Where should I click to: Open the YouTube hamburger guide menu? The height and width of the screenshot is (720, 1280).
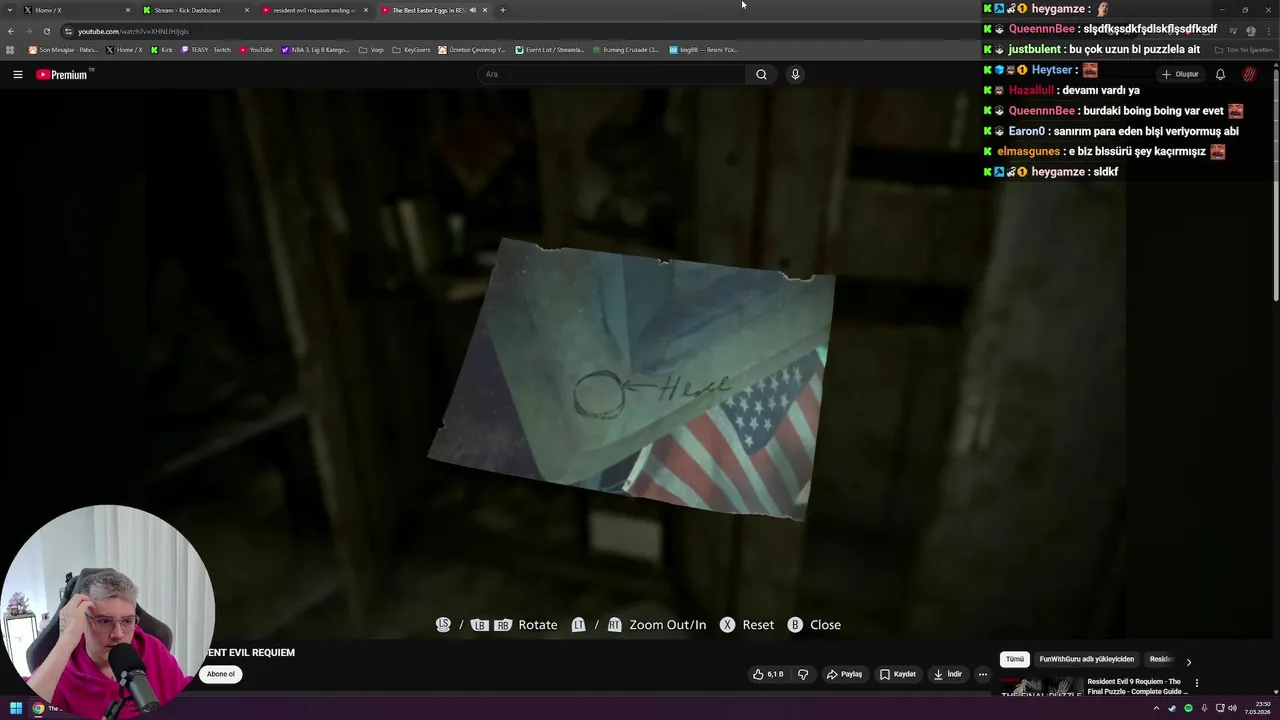(x=17, y=74)
